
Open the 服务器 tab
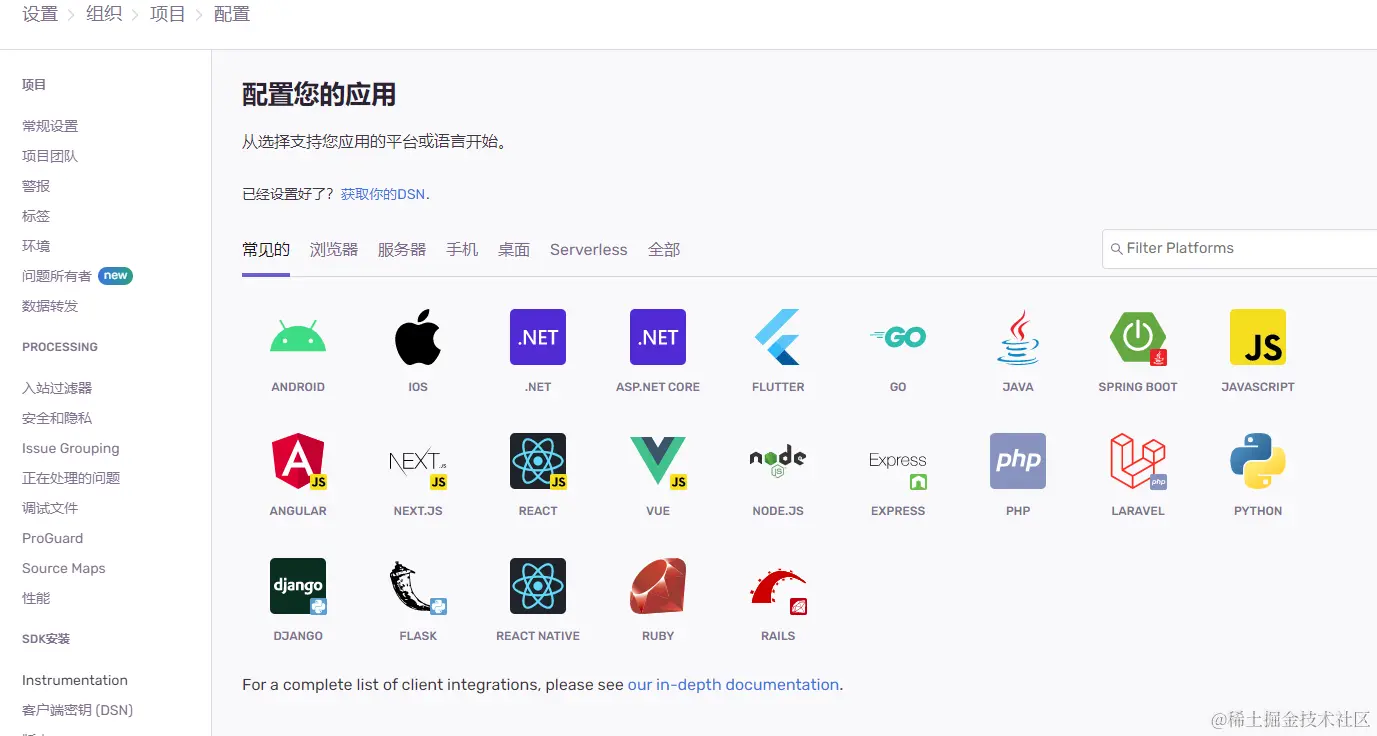pos(402,250)
